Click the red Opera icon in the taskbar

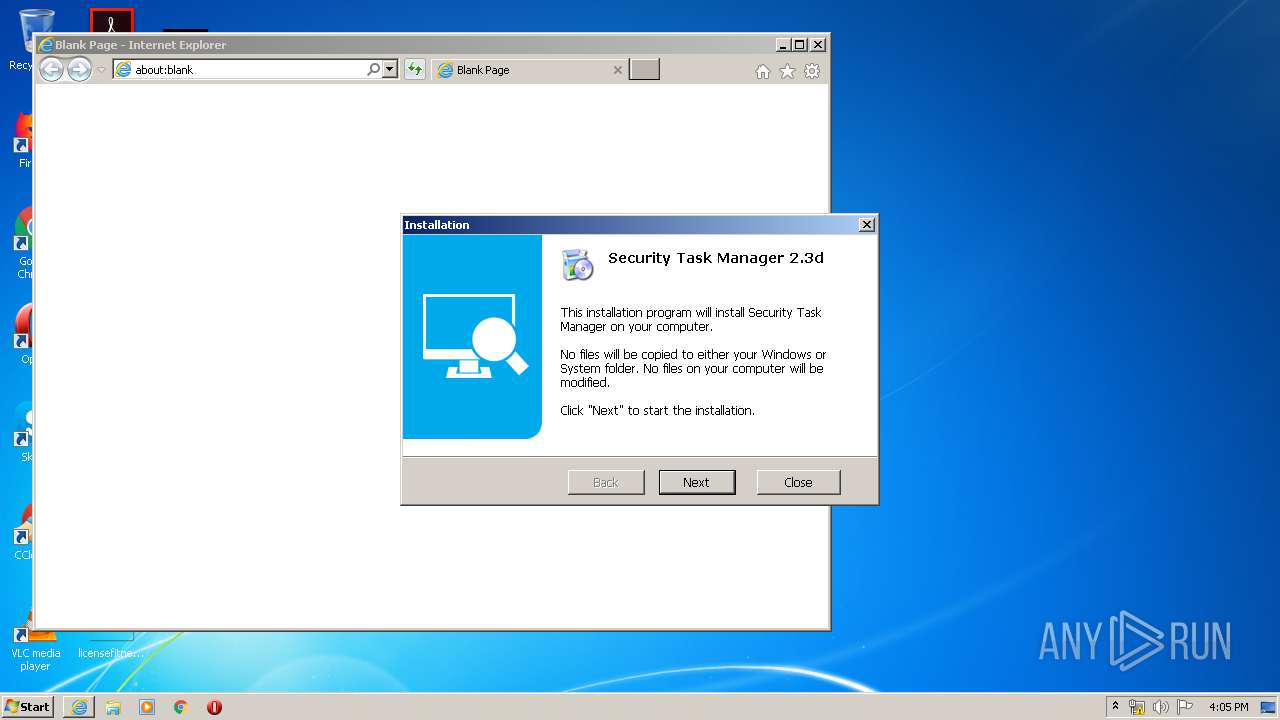pos(214,707)
